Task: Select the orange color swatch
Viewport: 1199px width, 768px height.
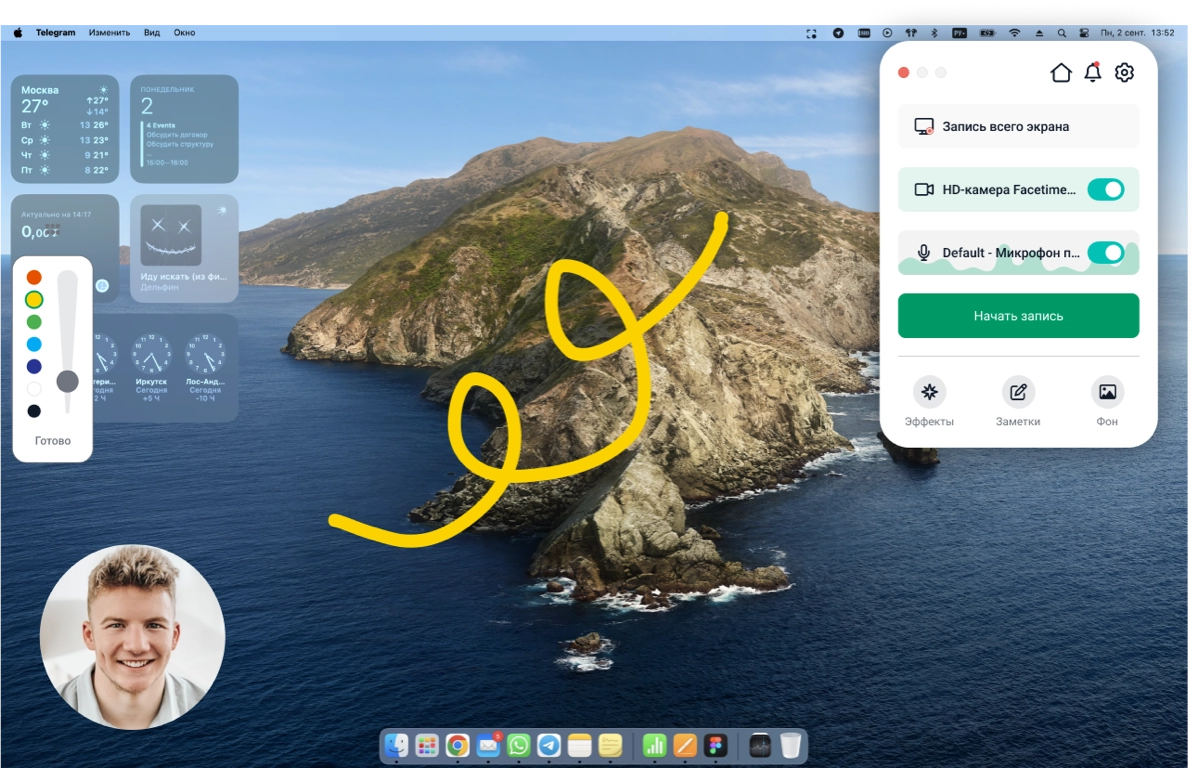Action: click(x=34, y=277)
